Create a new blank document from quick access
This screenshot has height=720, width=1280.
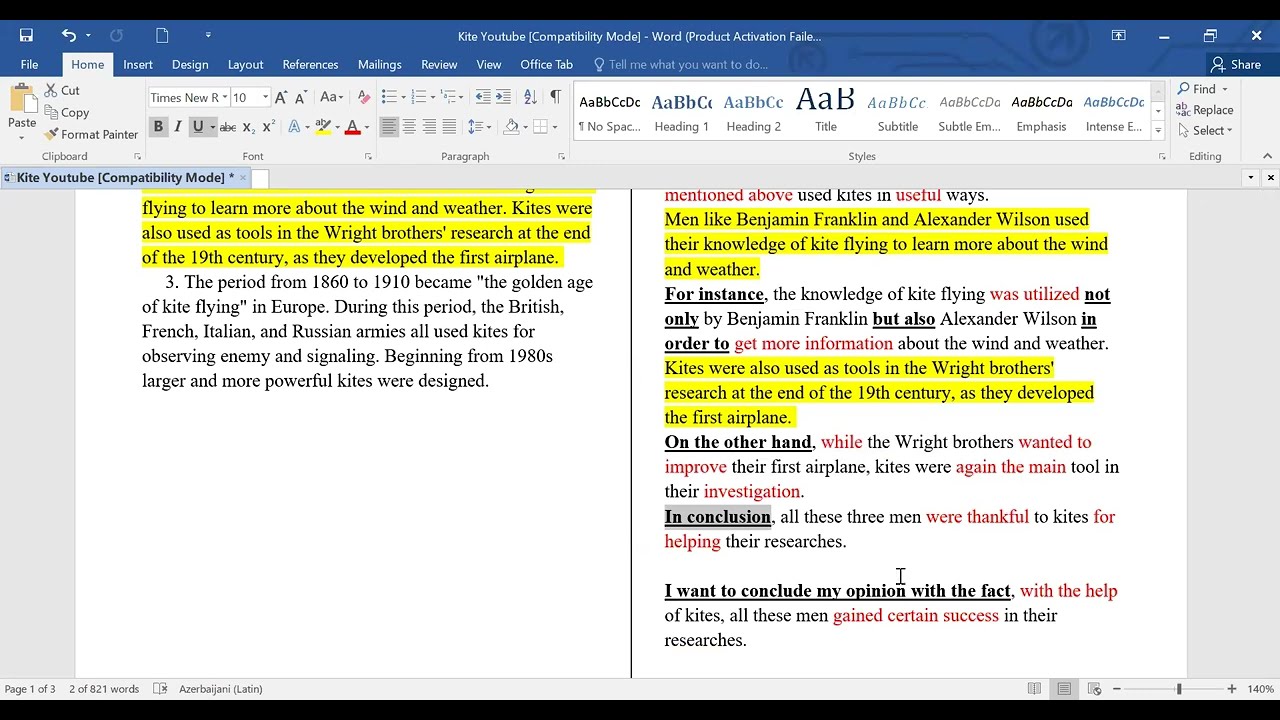click(x=162, y=36)
